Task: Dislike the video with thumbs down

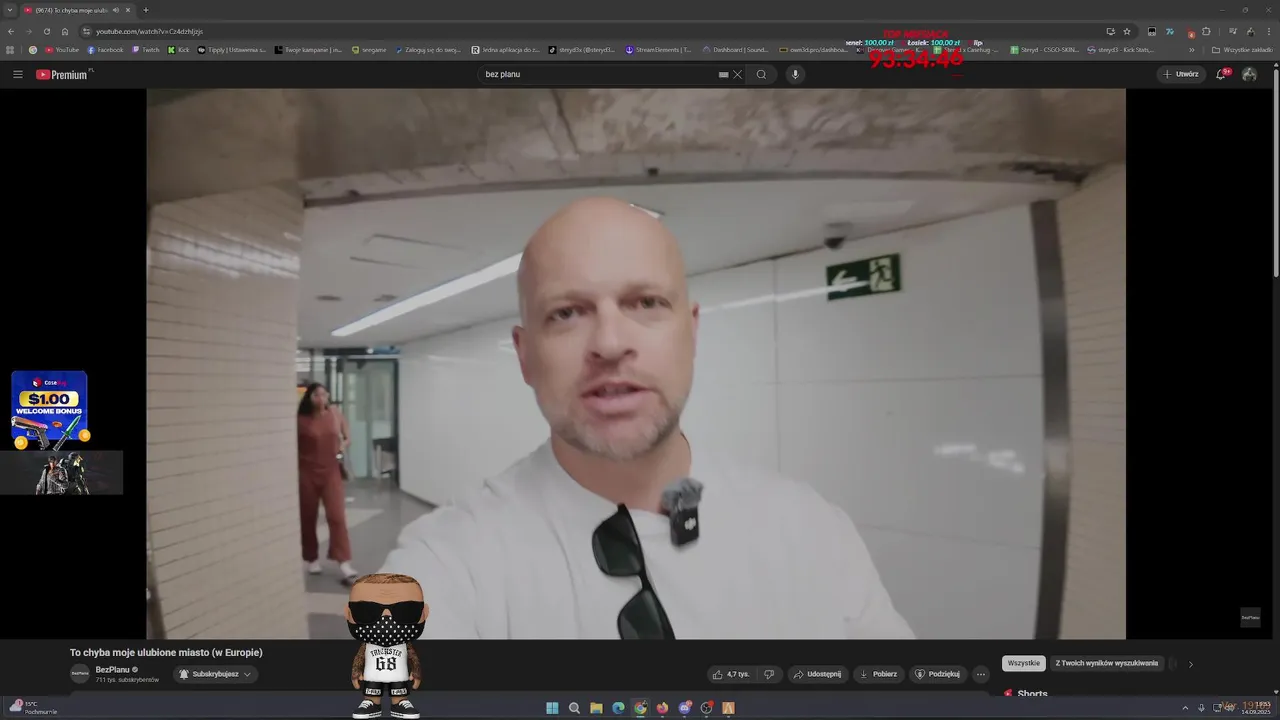Action: pyautogui.click(x=769, y=674)
